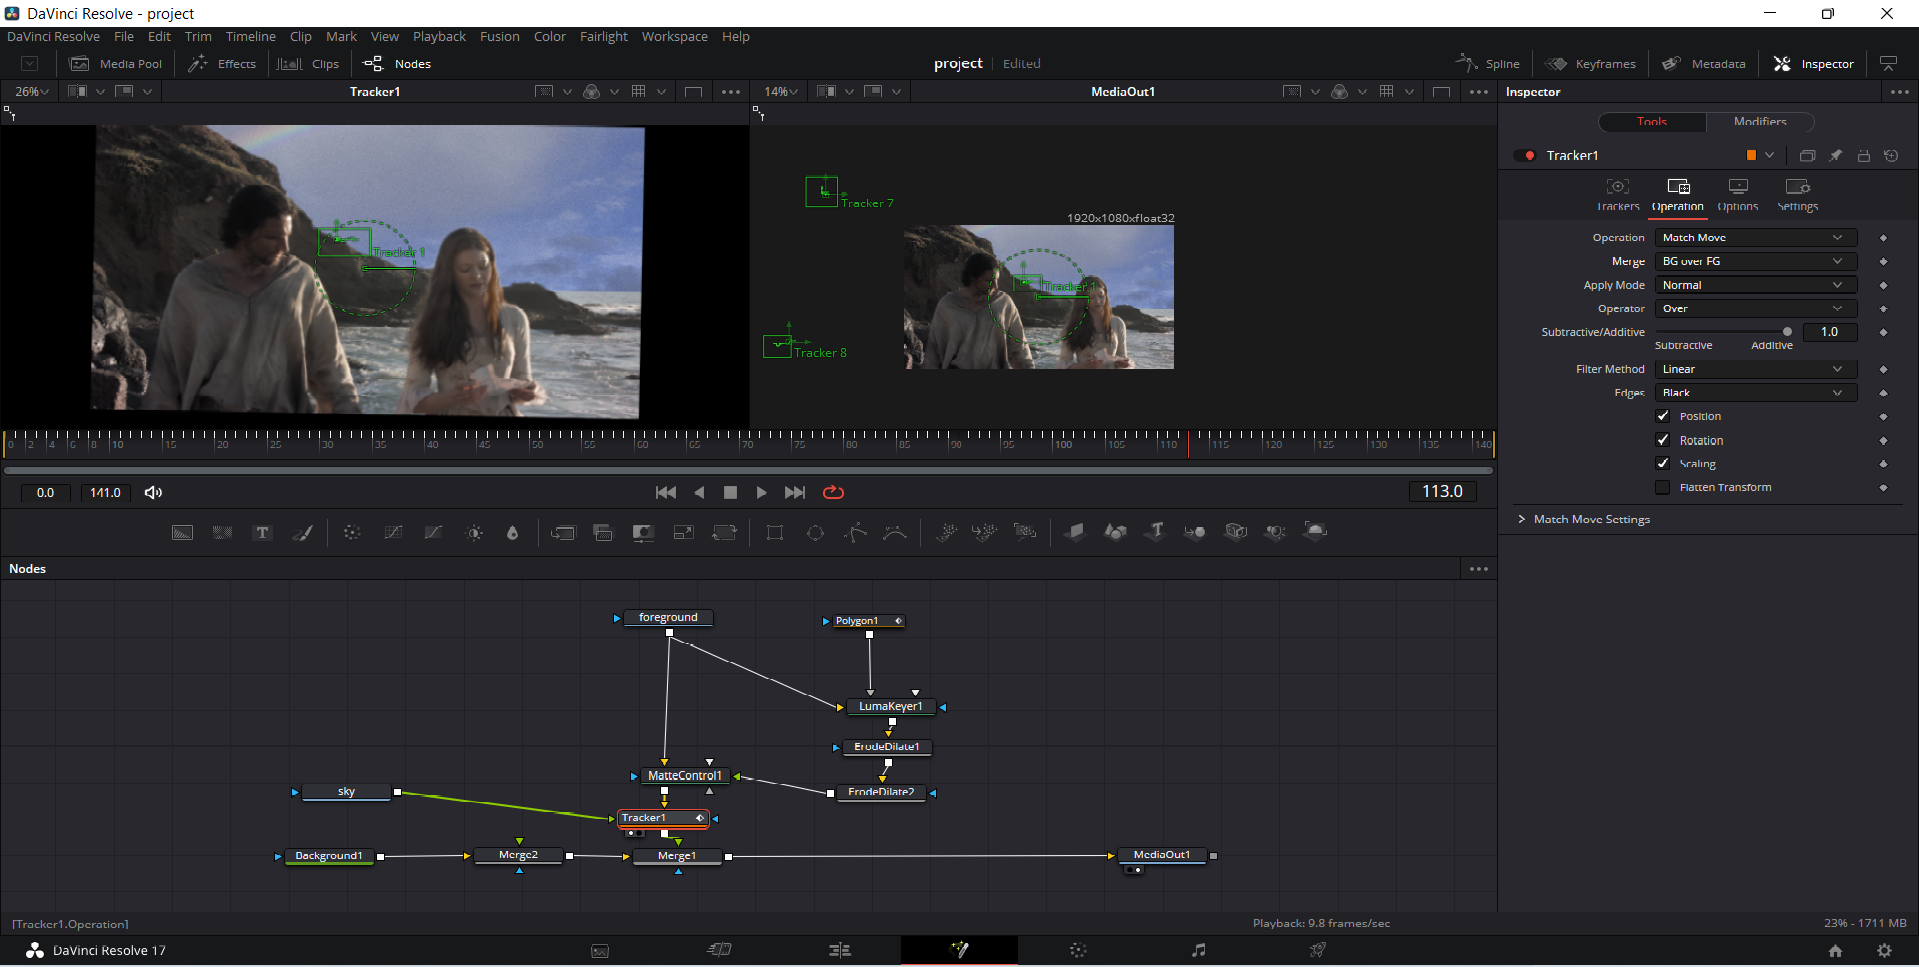Add a Rectangle mask from the toolbar
1919x967 pixels.
click(775, 532)
